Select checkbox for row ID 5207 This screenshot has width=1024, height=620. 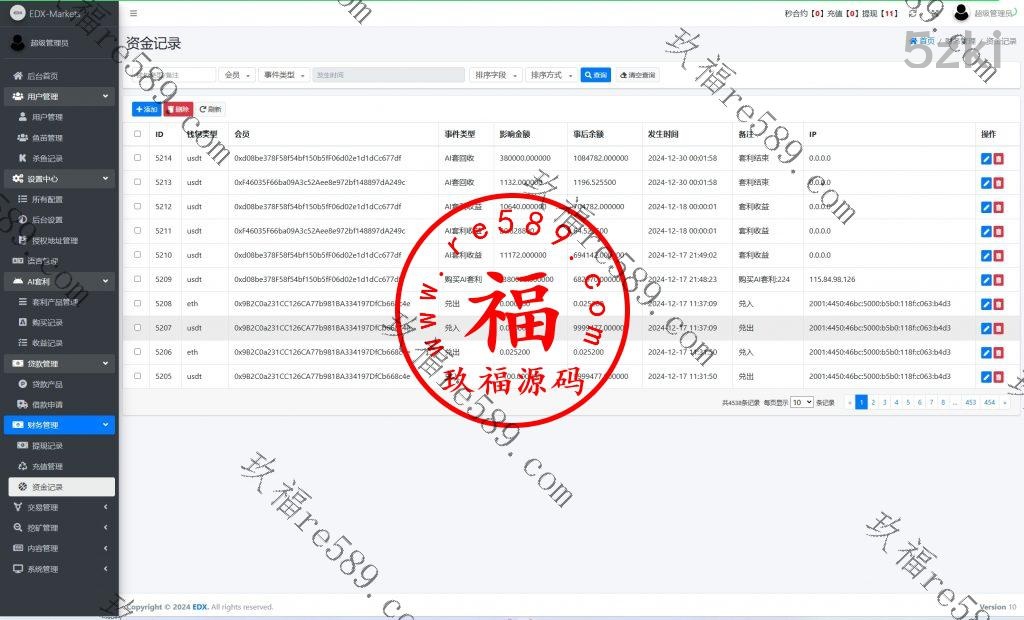[x=138, y=328]
